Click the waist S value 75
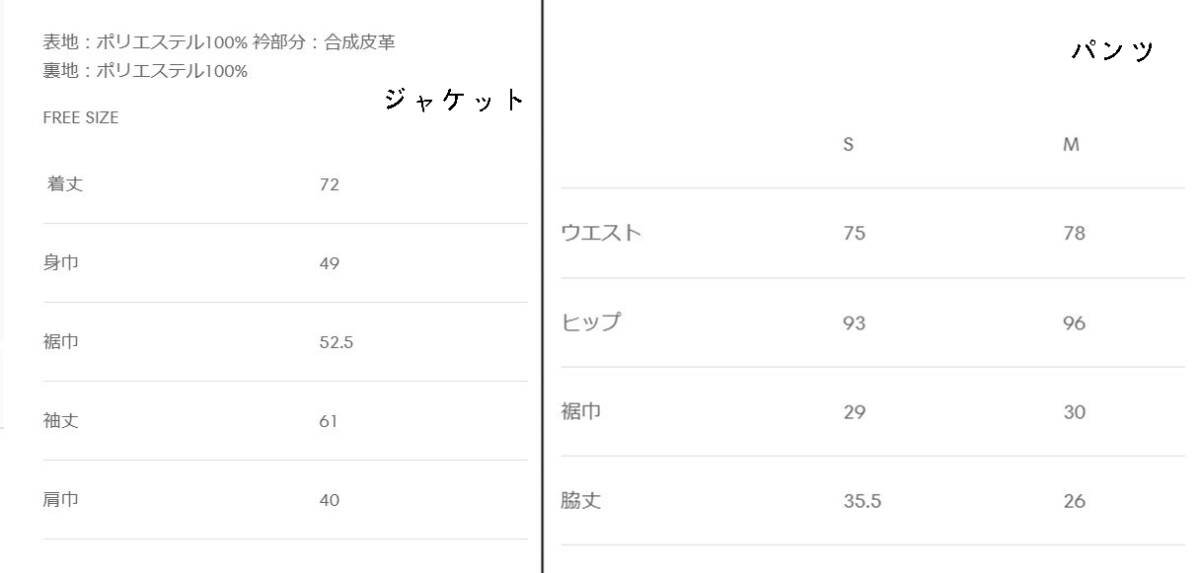 click(854, 234)
